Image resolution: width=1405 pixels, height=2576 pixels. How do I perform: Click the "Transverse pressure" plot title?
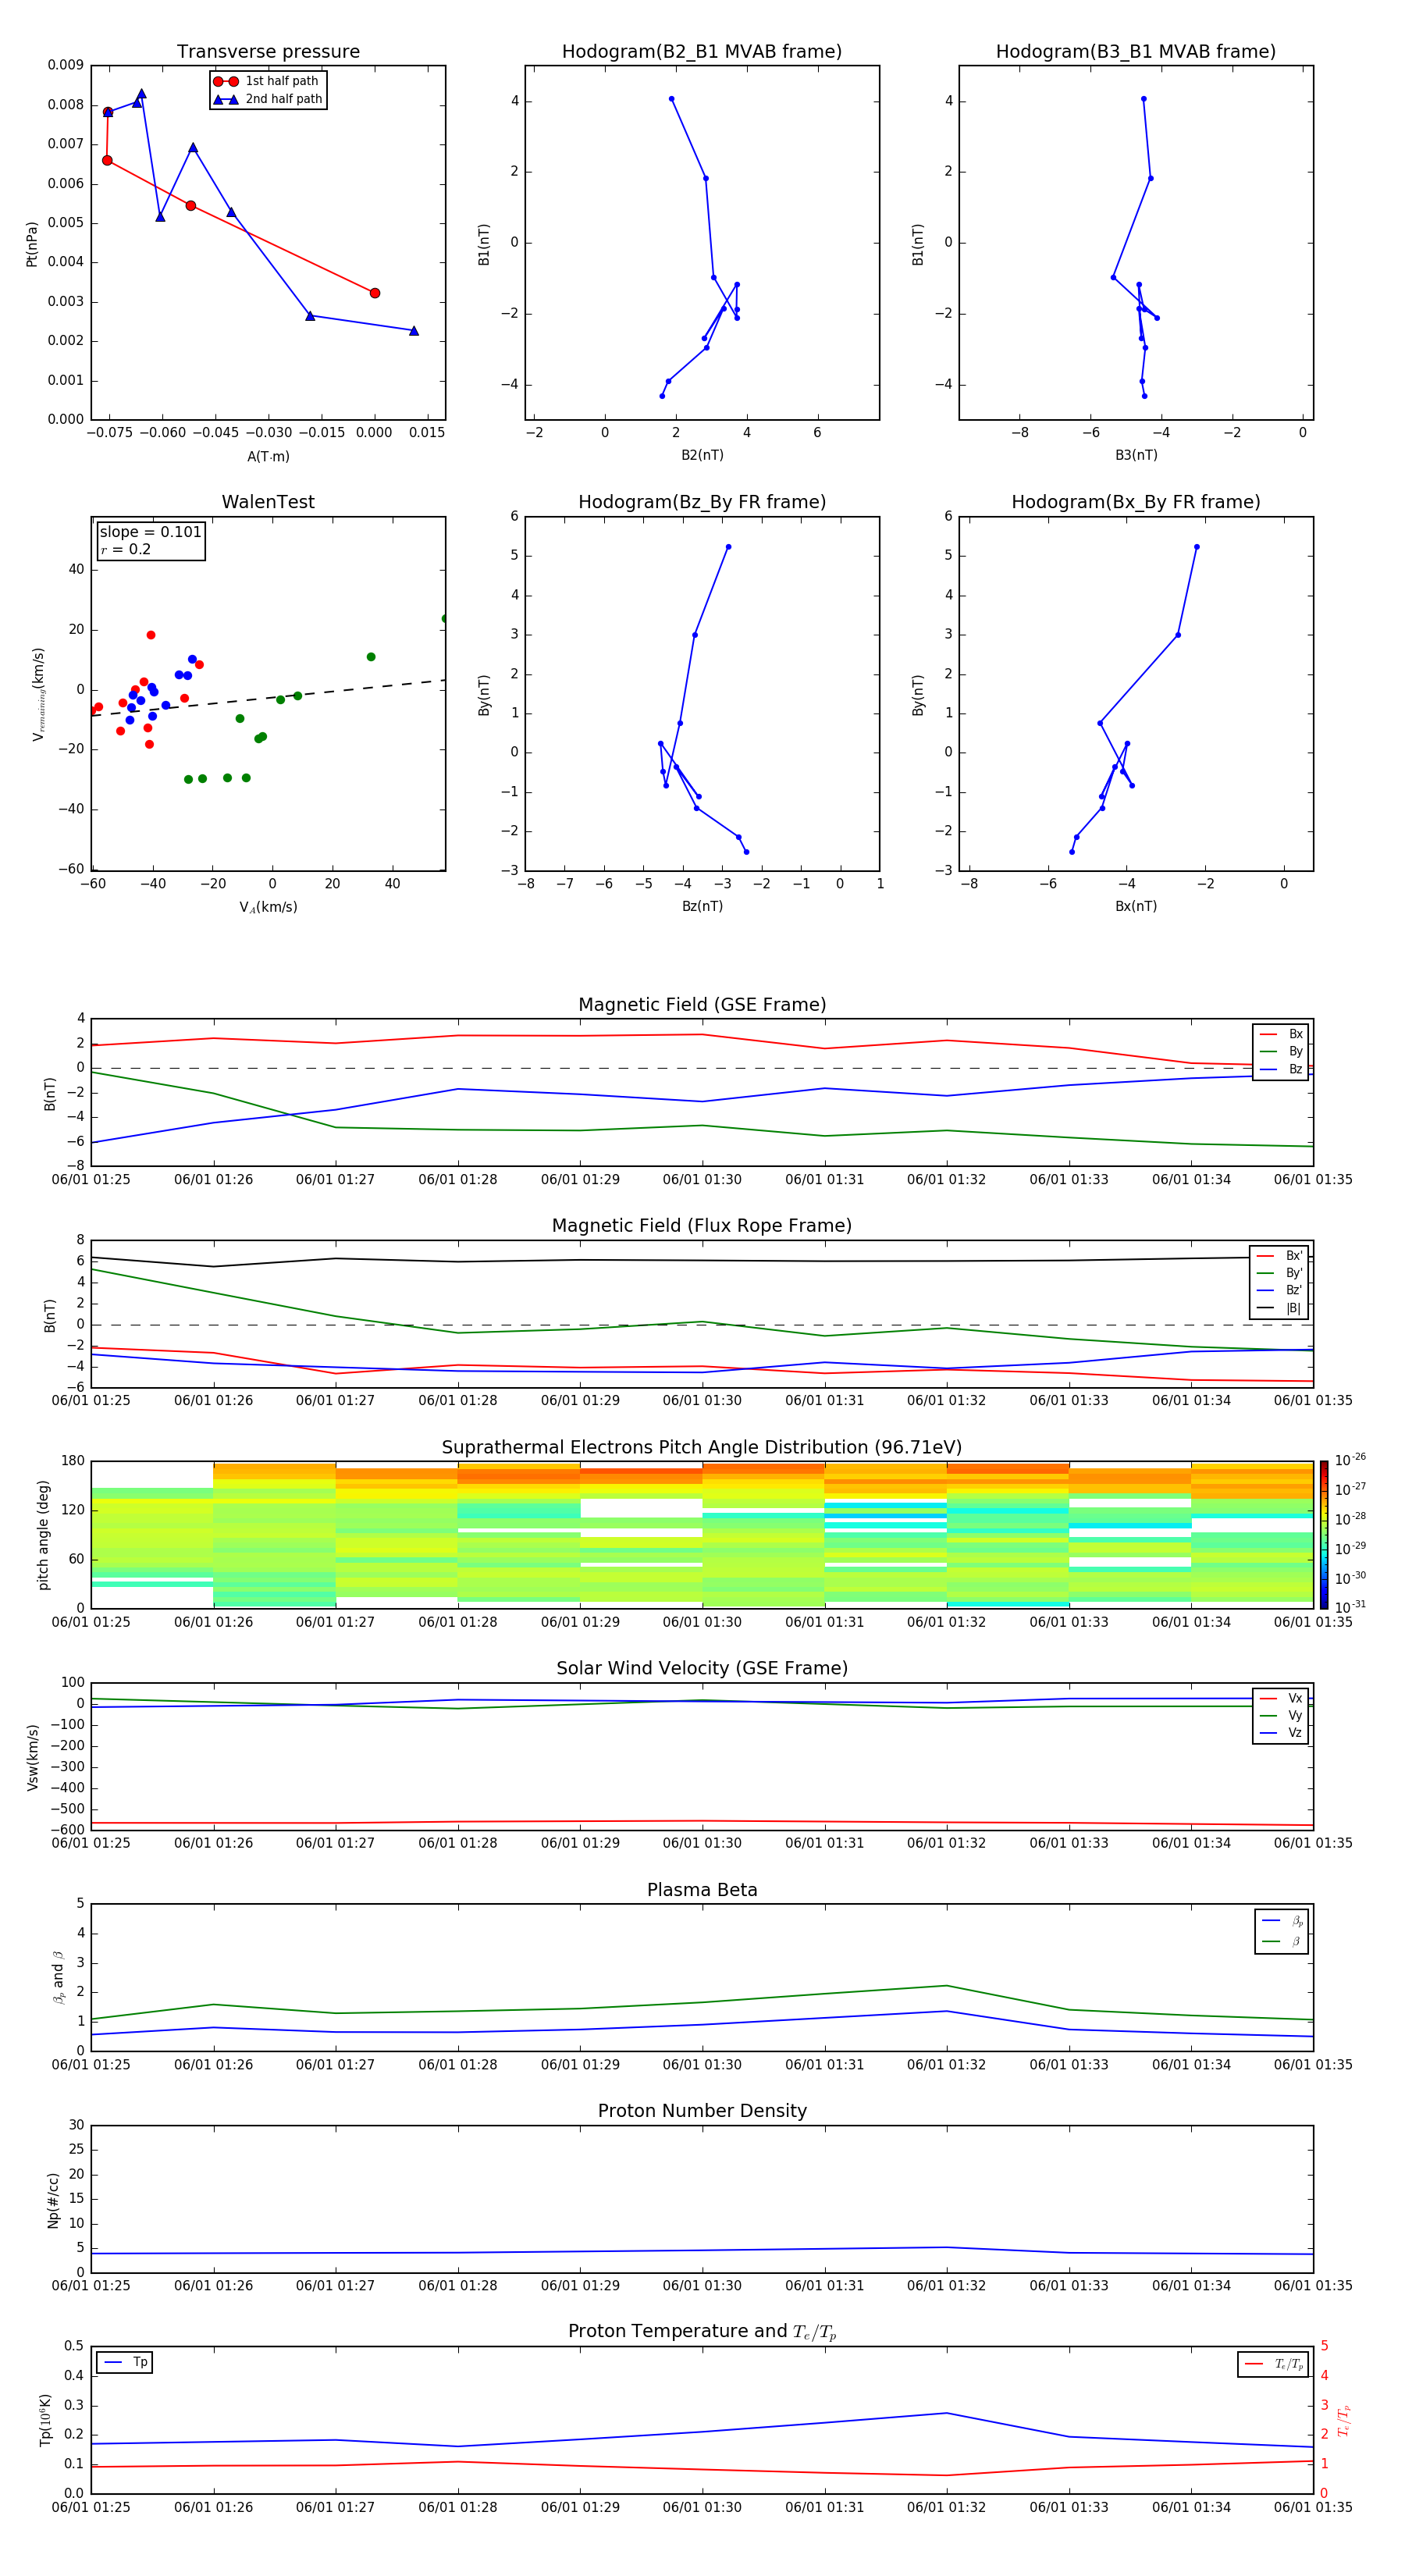tap(268, 52)
